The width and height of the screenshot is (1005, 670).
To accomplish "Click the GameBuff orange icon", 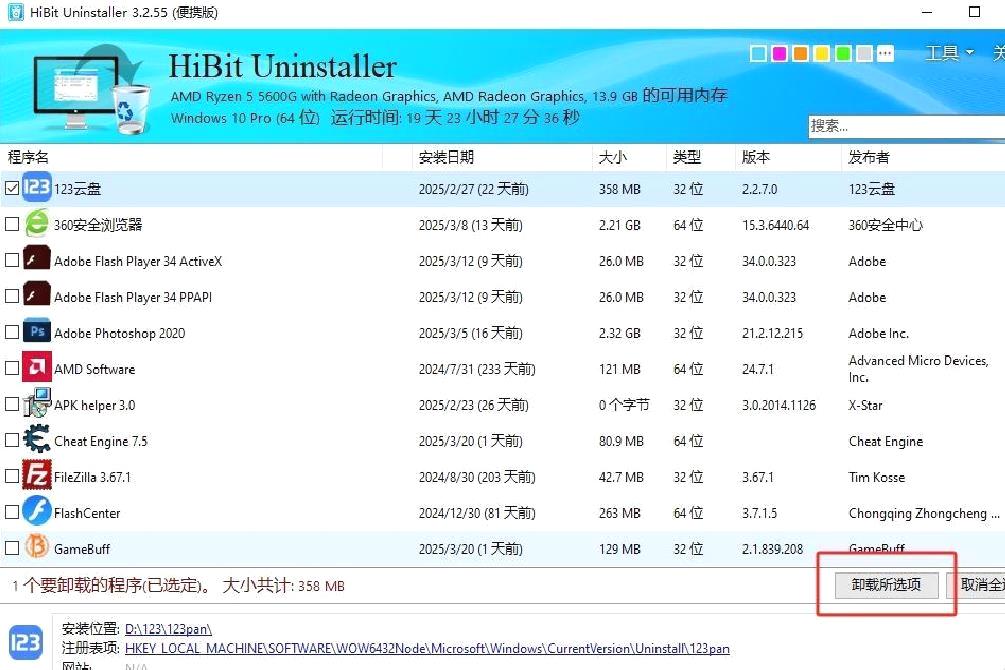I will [37, 547].
